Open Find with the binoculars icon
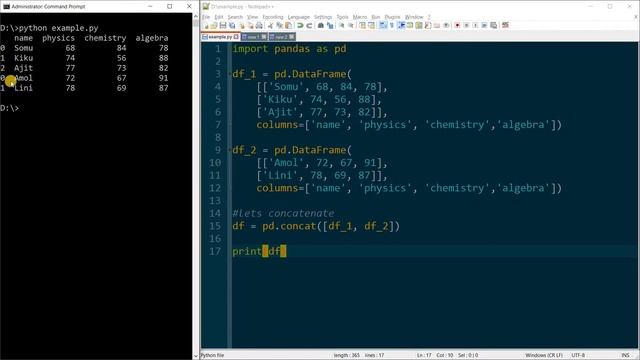The image size is (640, 360). click(x=320, y=25)
